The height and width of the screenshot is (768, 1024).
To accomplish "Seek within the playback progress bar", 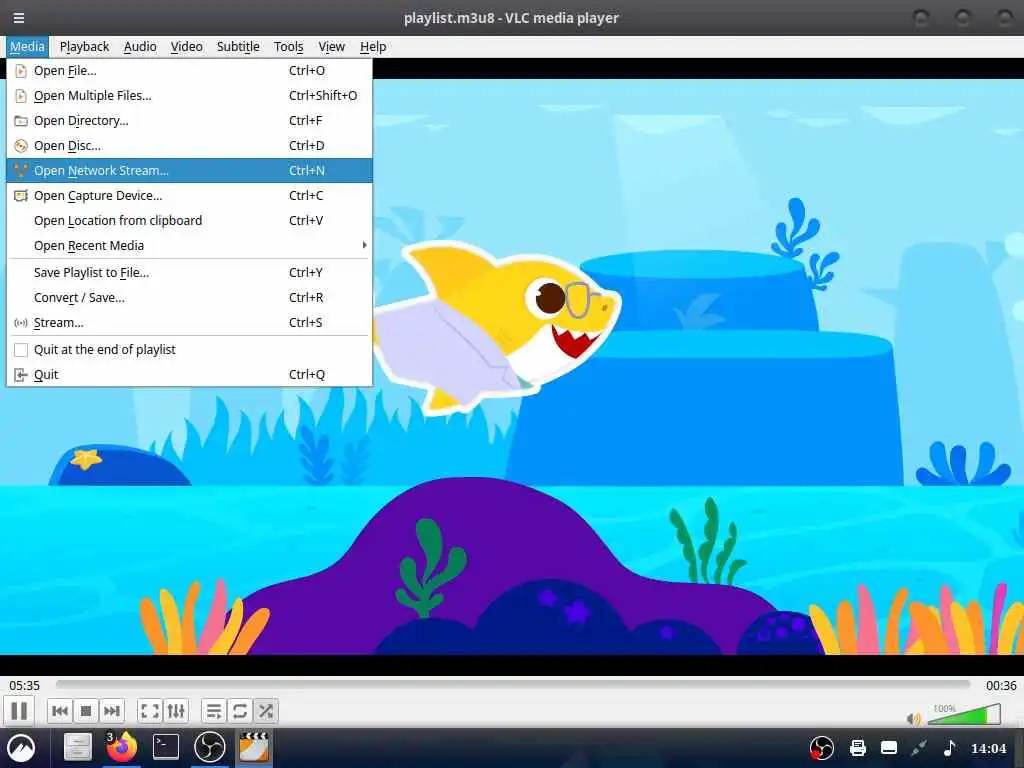I will (513, 684).
